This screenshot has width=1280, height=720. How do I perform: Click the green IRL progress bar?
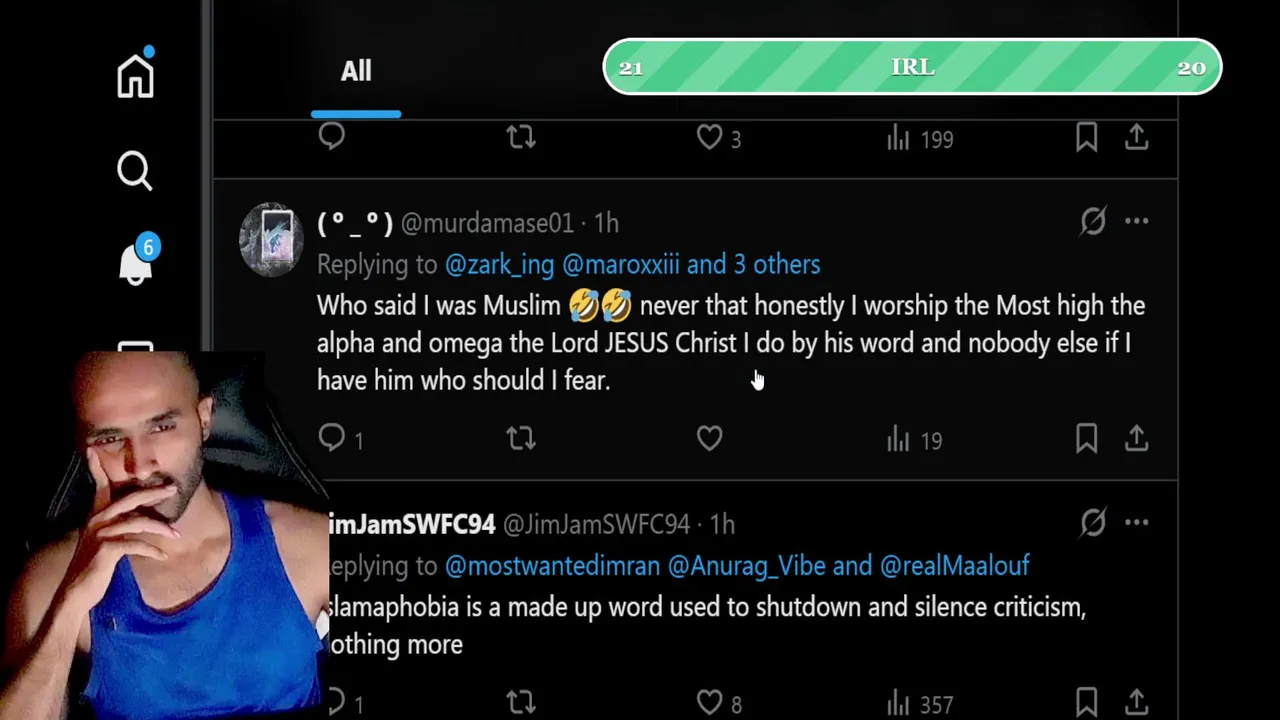(x=912, y=67)
